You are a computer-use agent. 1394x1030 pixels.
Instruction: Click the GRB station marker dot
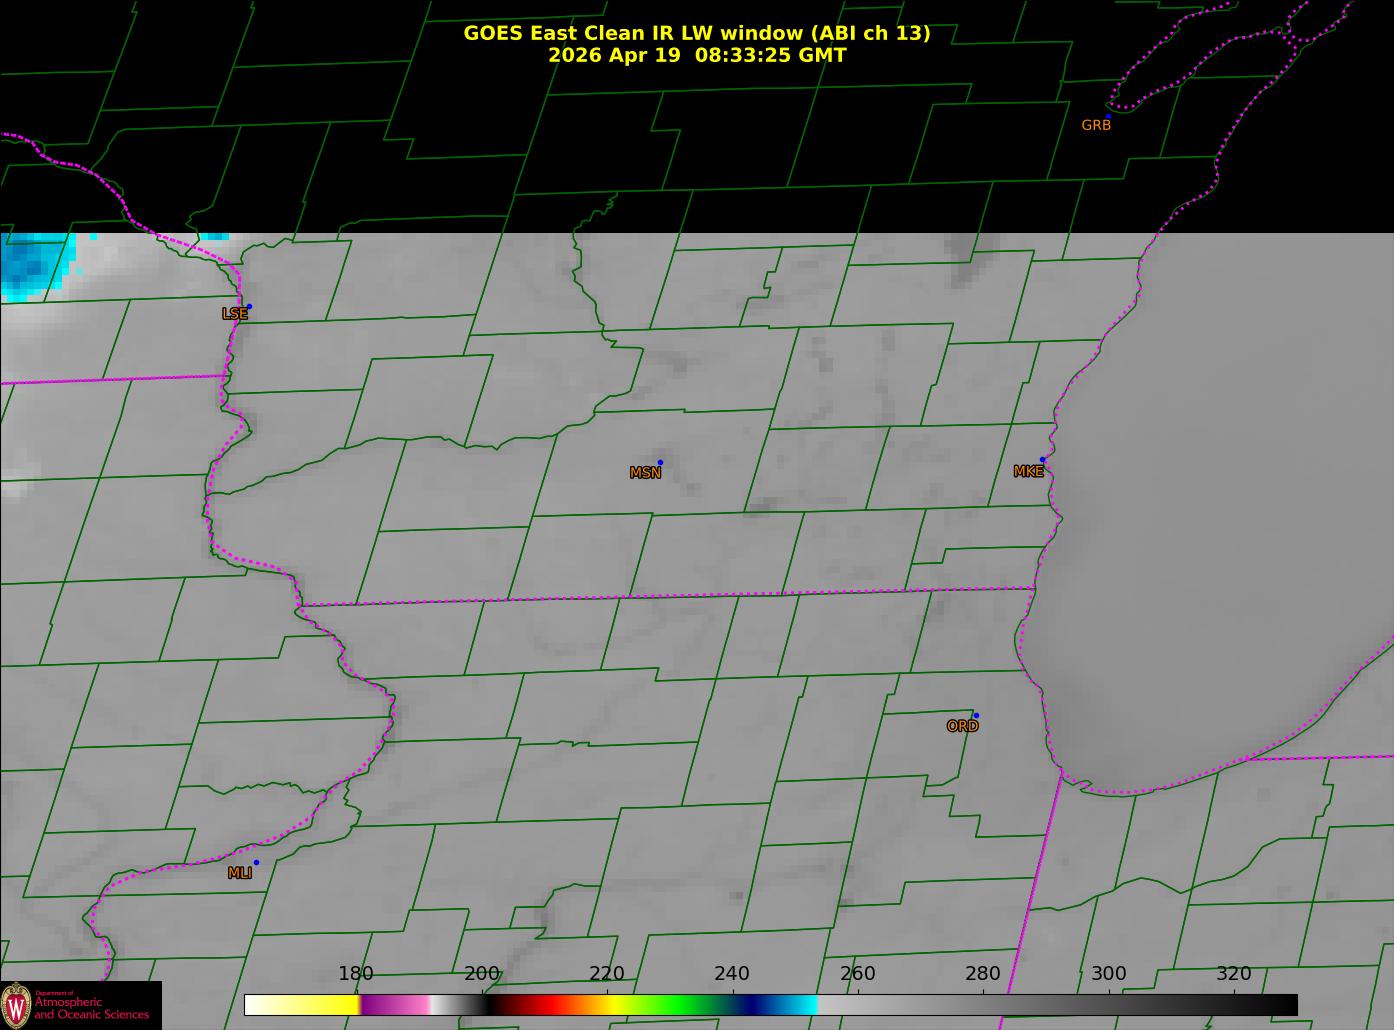[1108, 116]
